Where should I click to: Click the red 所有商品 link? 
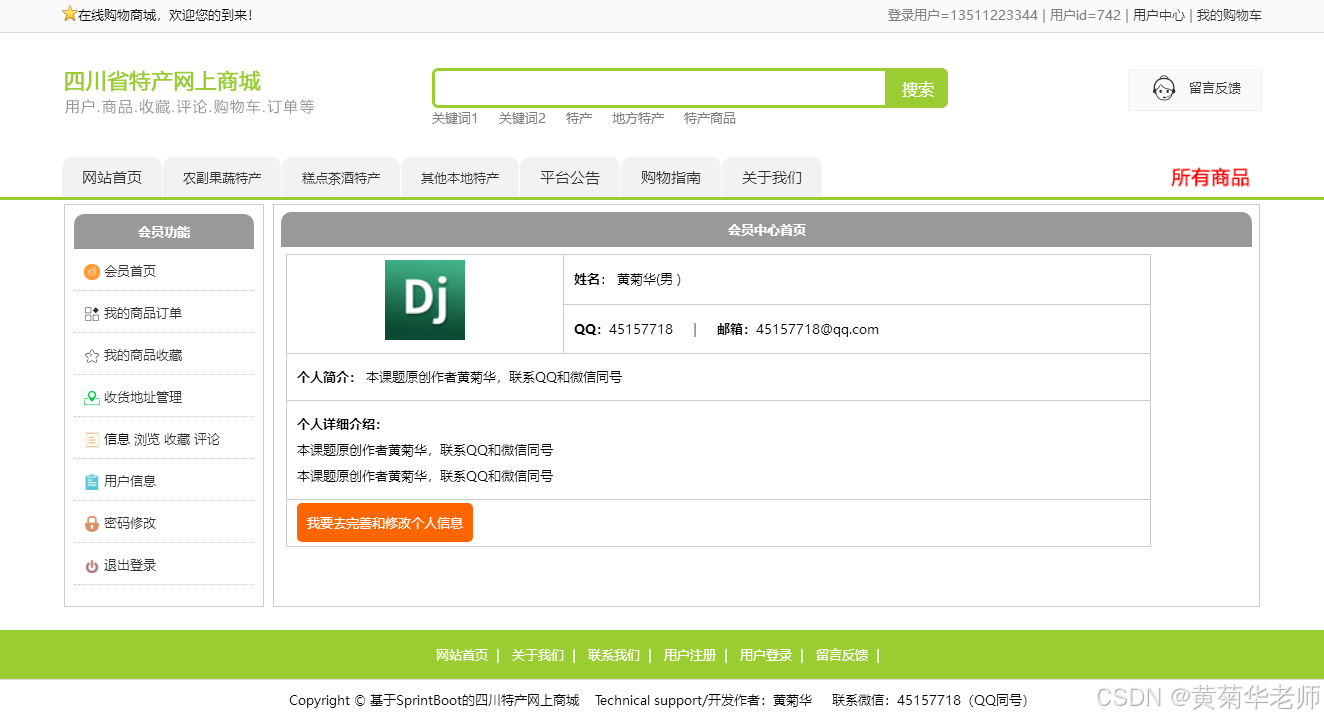pyautogui.click(x=1210, y=178)
